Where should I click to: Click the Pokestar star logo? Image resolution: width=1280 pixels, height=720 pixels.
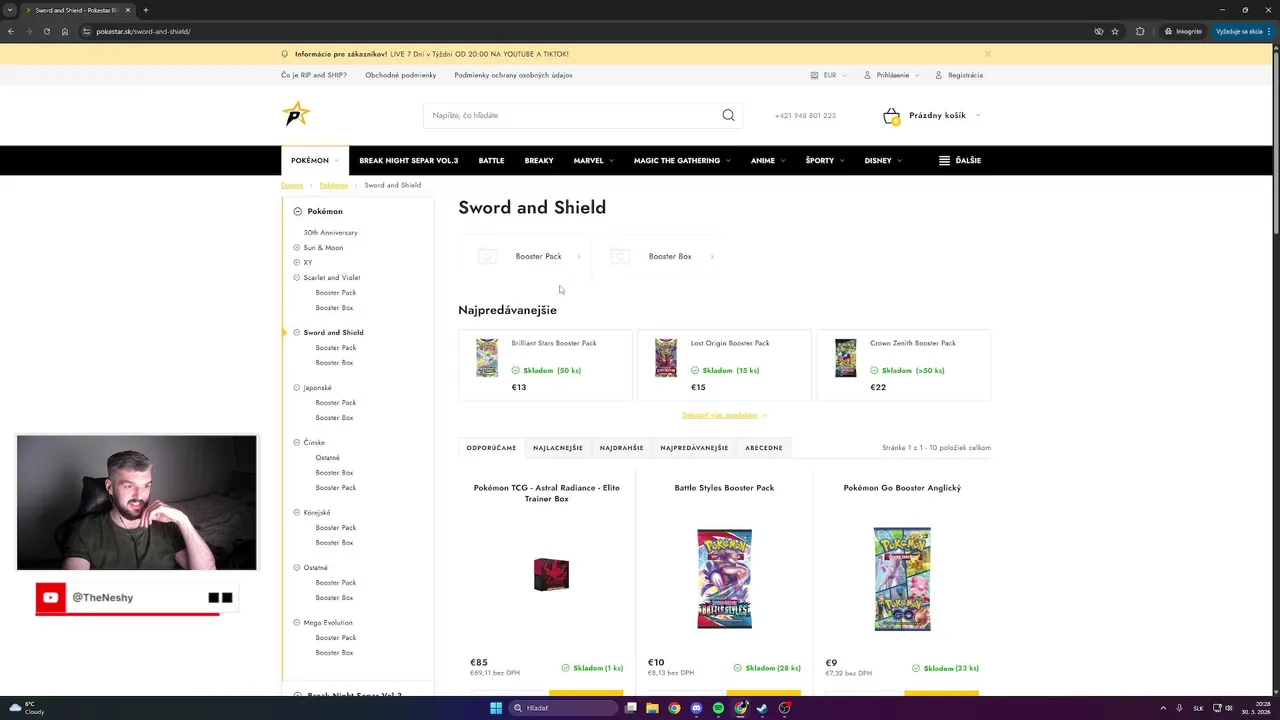296,114
